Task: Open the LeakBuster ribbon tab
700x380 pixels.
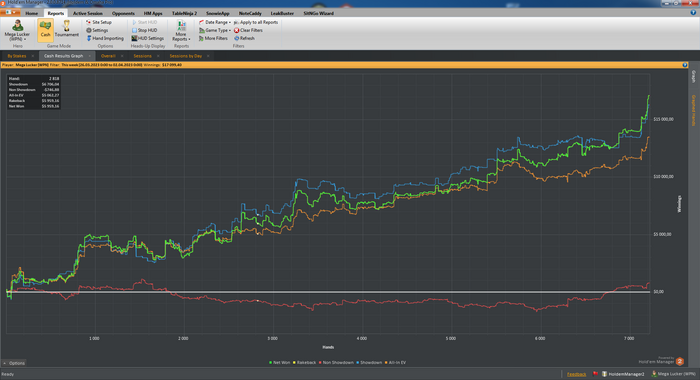Action: click(282, 13)
